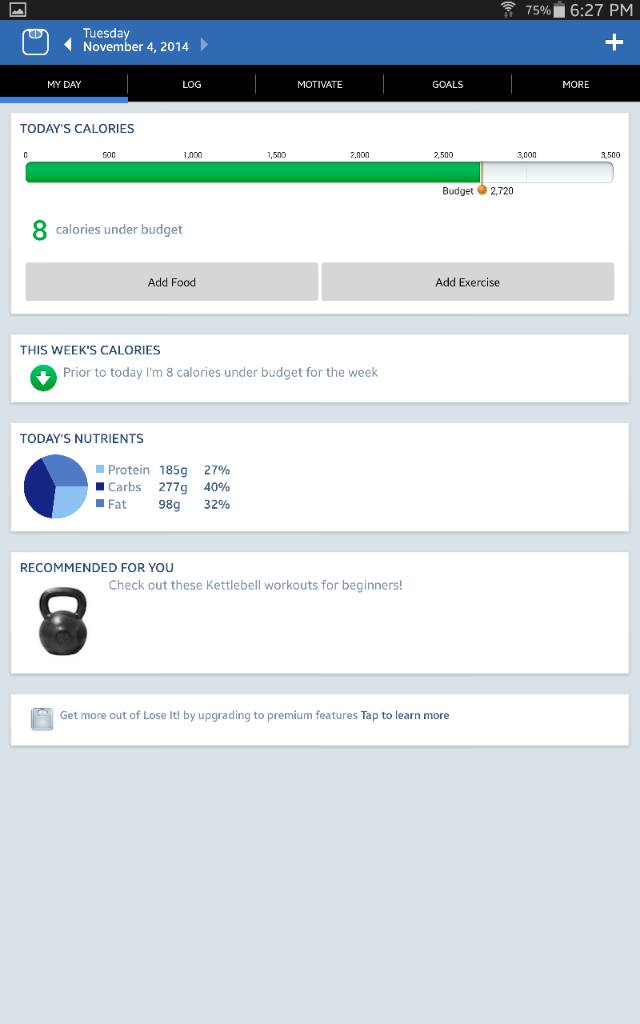Tap the premium scale icon
This screenshot has width=640, height=1024.
(41, 719)
